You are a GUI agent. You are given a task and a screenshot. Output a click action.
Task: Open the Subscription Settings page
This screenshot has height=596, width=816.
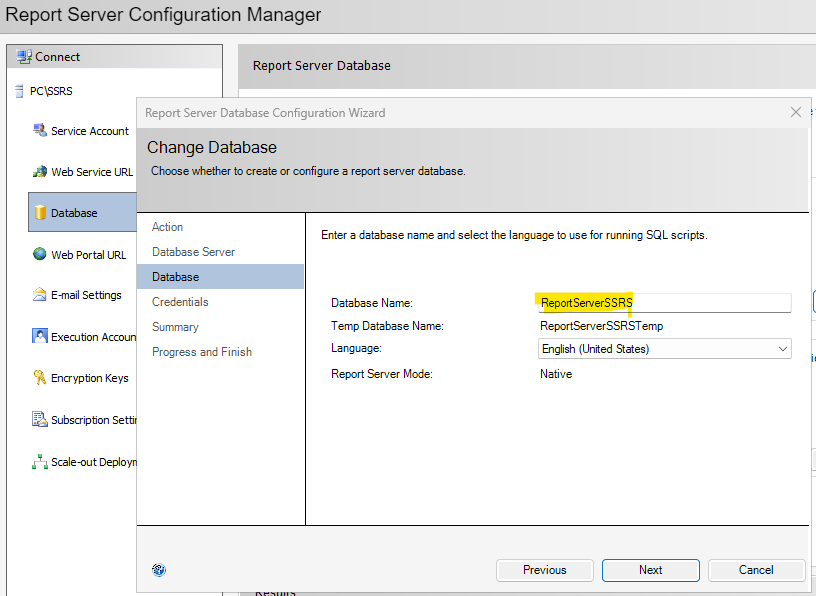point(94,420)
